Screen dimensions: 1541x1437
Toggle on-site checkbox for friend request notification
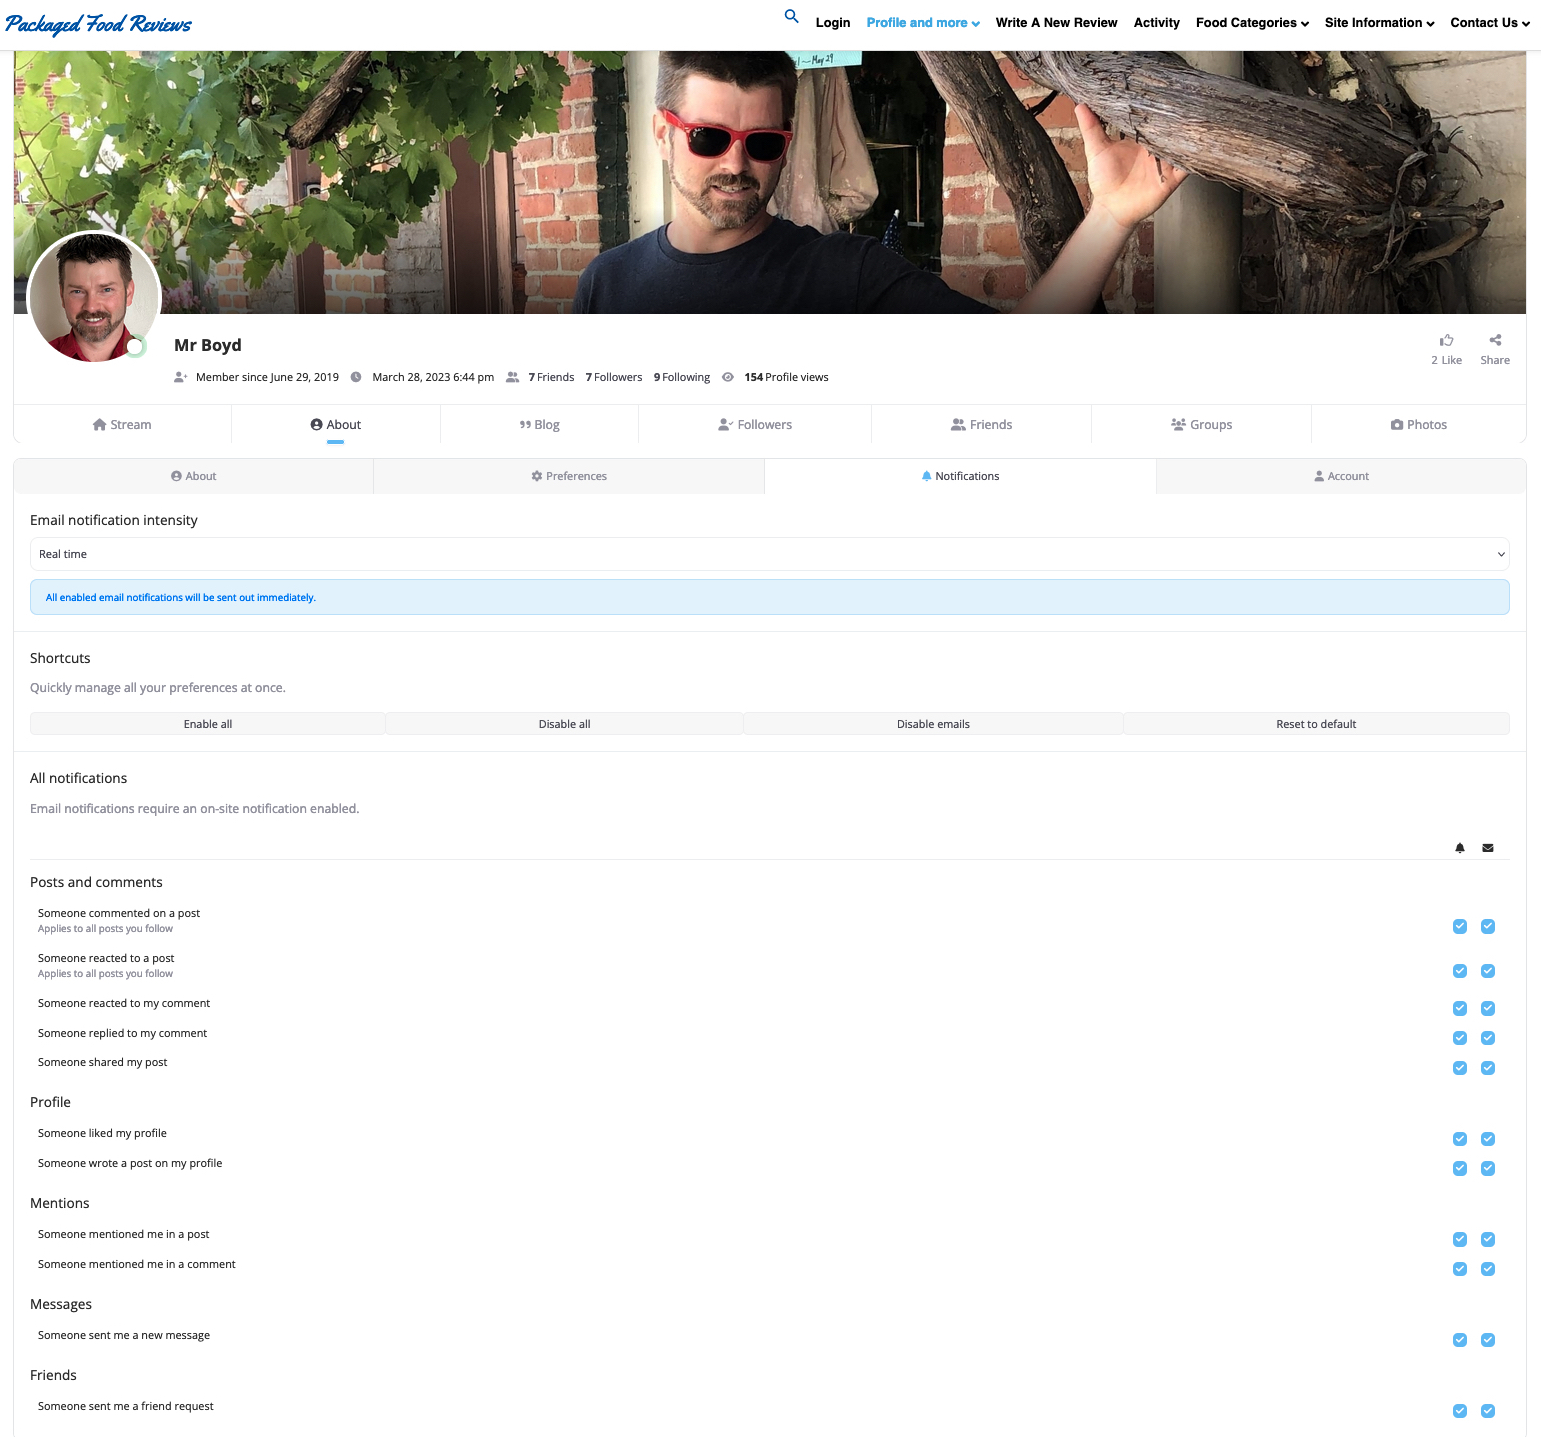pos(1460,1411)
